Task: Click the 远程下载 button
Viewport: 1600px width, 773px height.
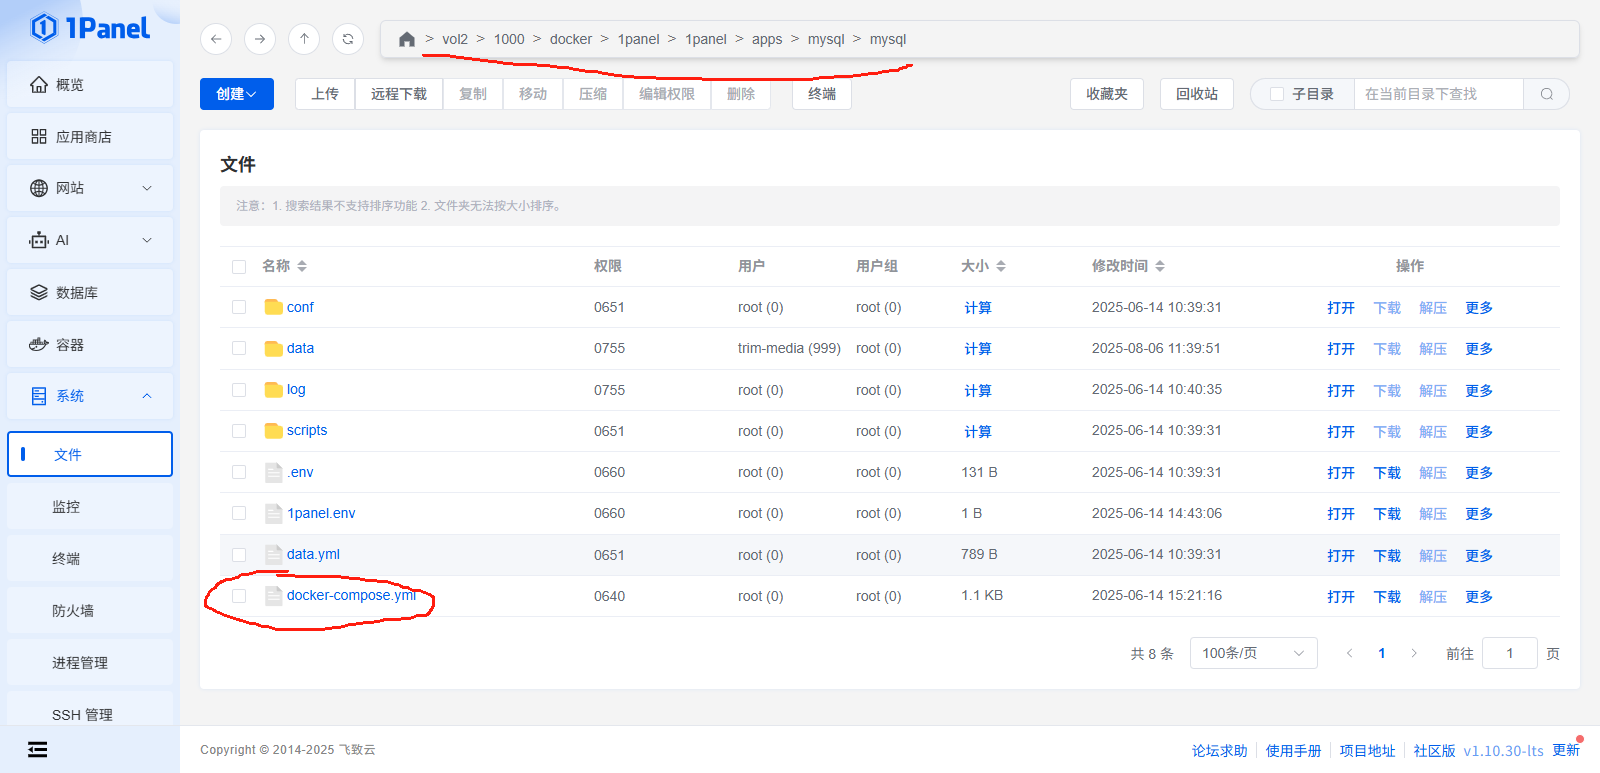Action: click(399, 94)
